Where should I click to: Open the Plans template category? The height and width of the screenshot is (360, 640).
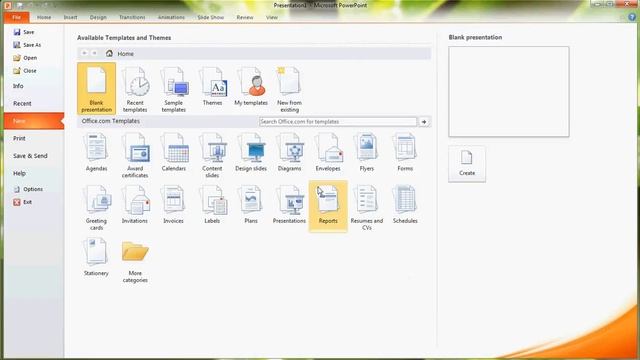click(x=251, y=204)
